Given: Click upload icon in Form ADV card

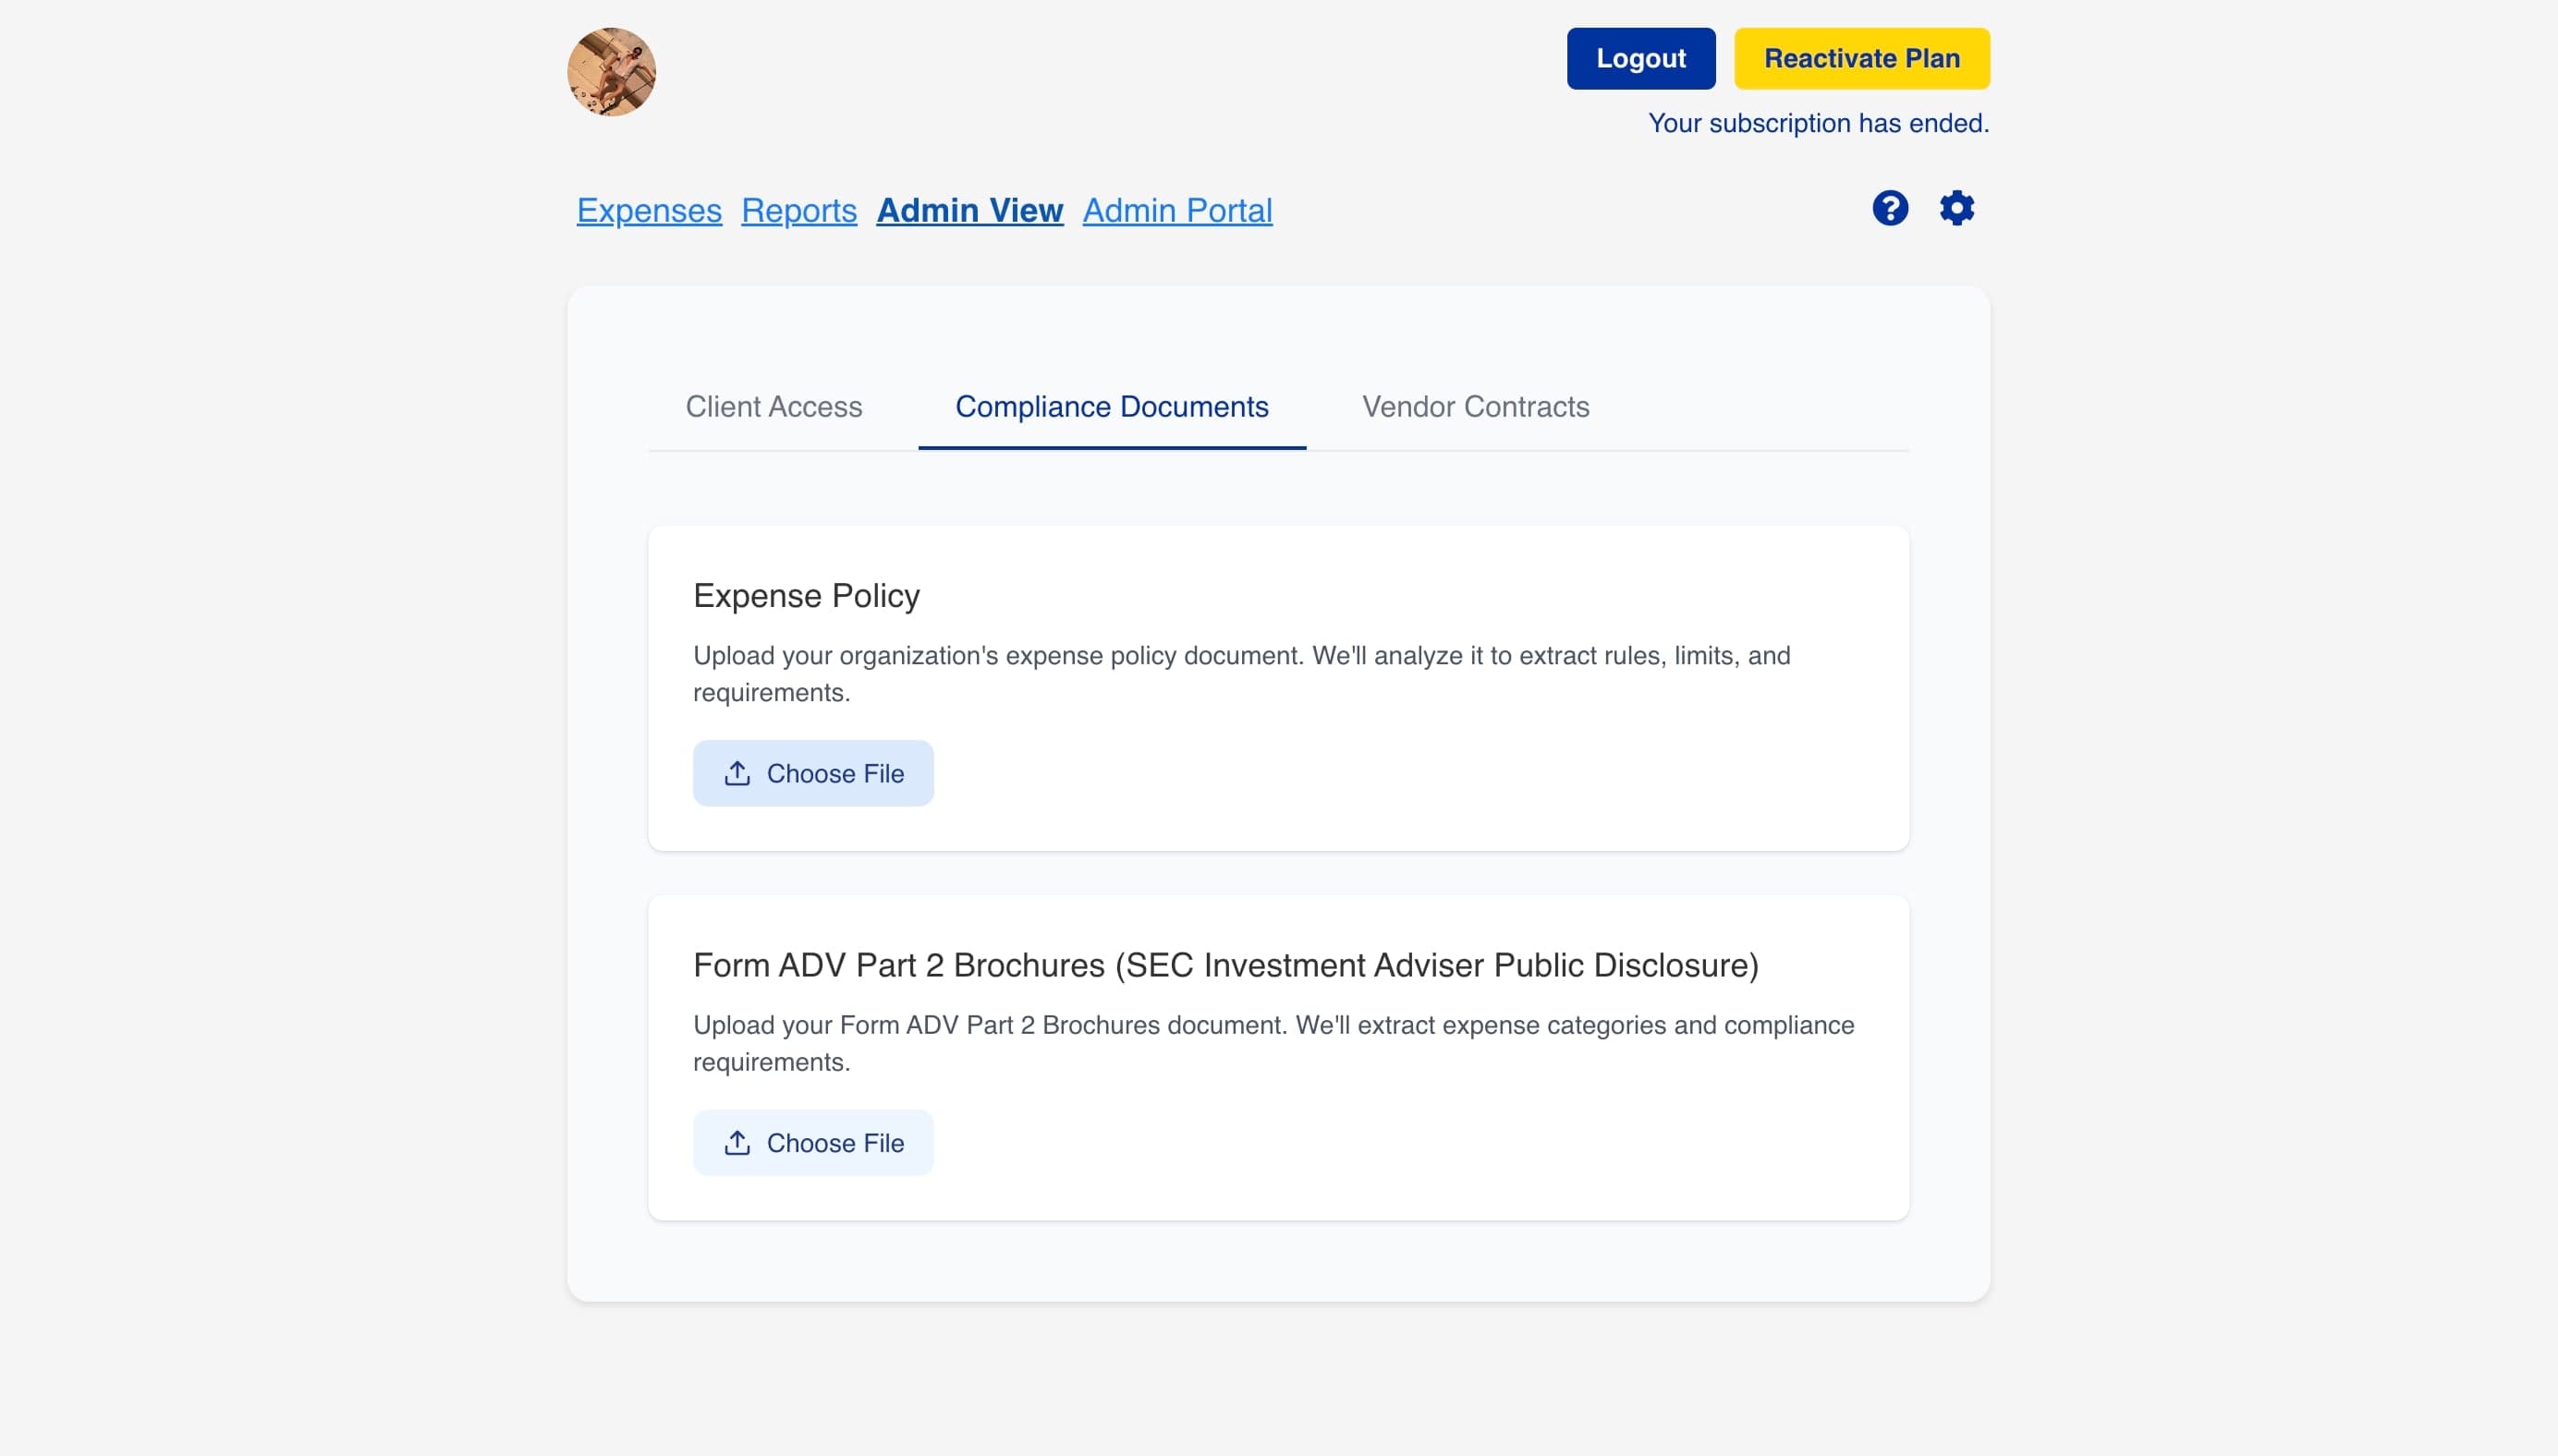Looking at the screenshot, I should (x=737, y=1142).
